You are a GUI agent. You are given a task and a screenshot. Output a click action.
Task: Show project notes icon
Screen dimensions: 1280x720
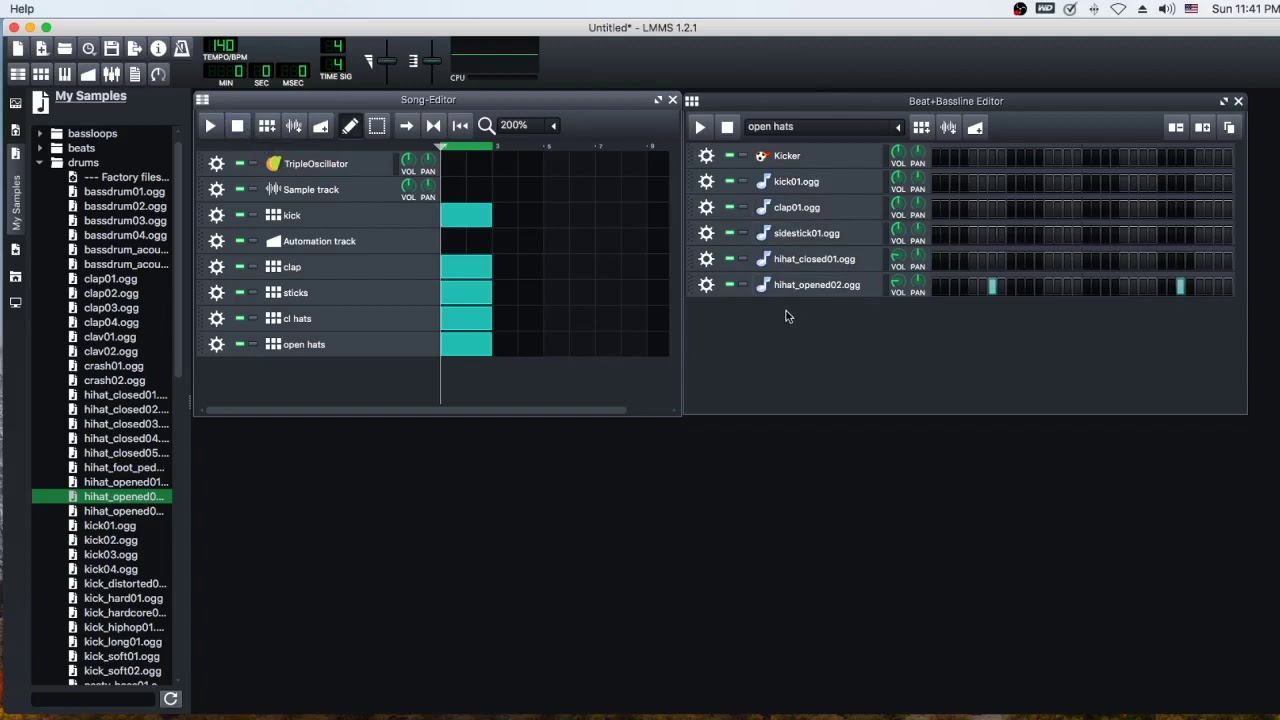pos(135,74)
